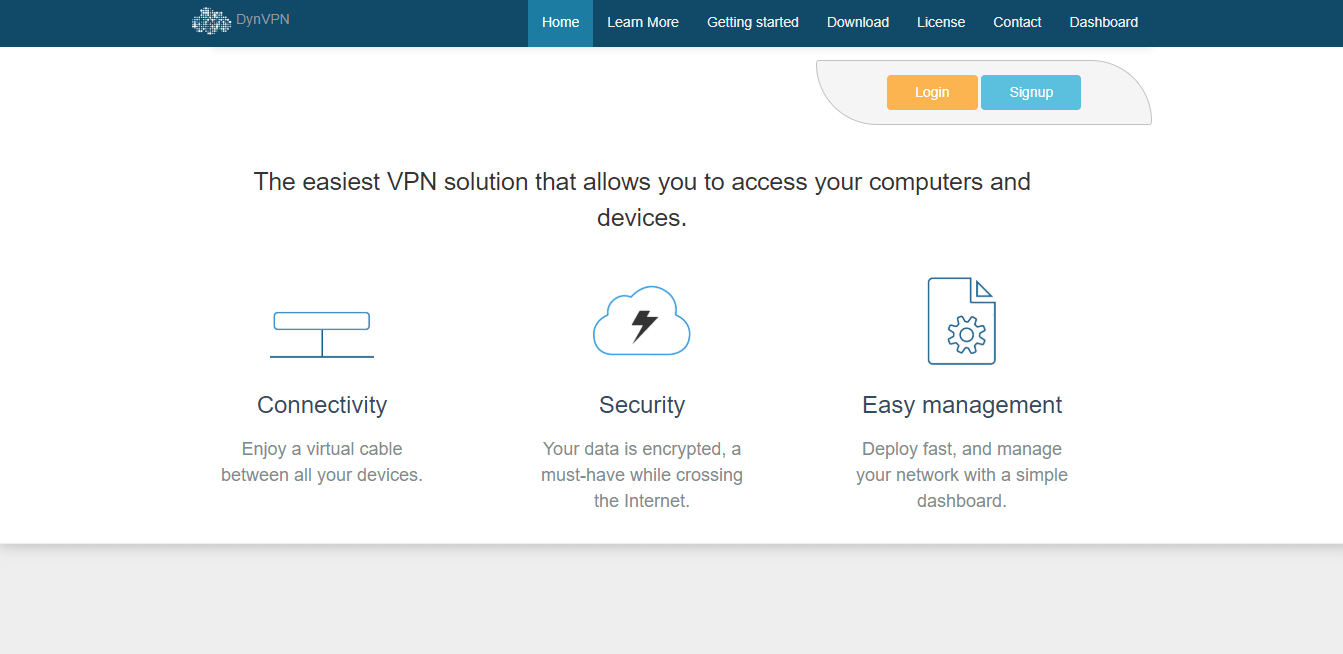This screenshot has height=654, width=1343.
Task: Click the orange Login button
Action: [x=932, y=92]
